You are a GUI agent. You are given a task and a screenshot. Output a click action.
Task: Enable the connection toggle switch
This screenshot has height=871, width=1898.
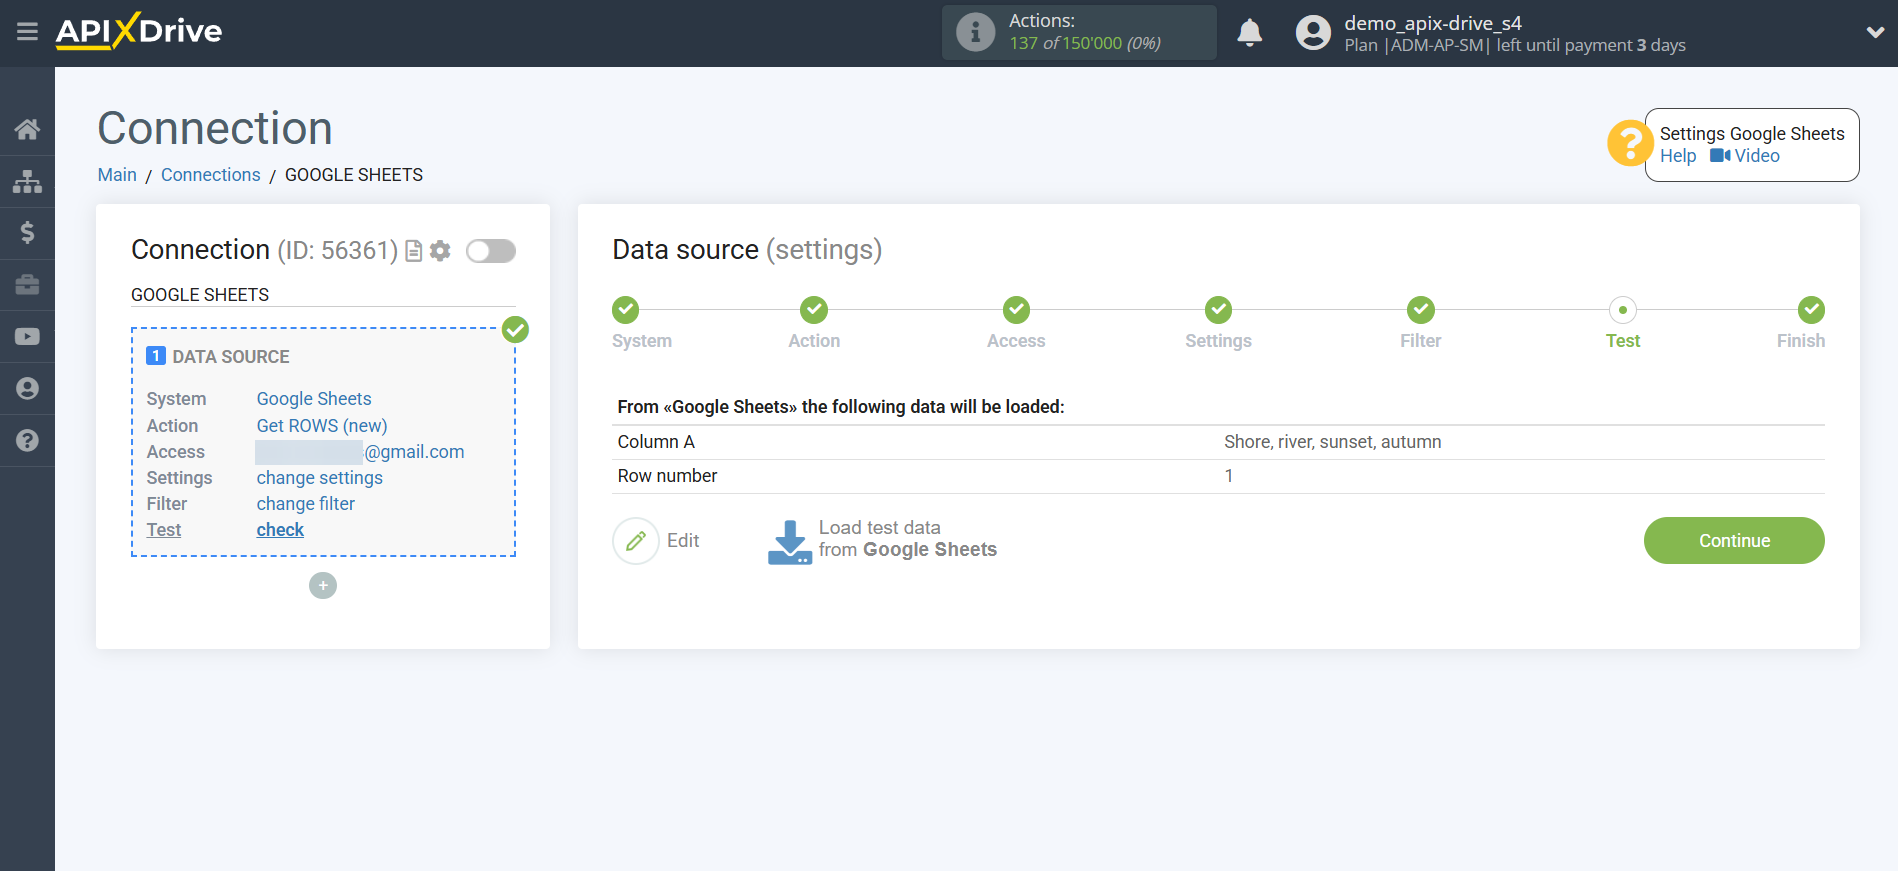coord(491,251)
